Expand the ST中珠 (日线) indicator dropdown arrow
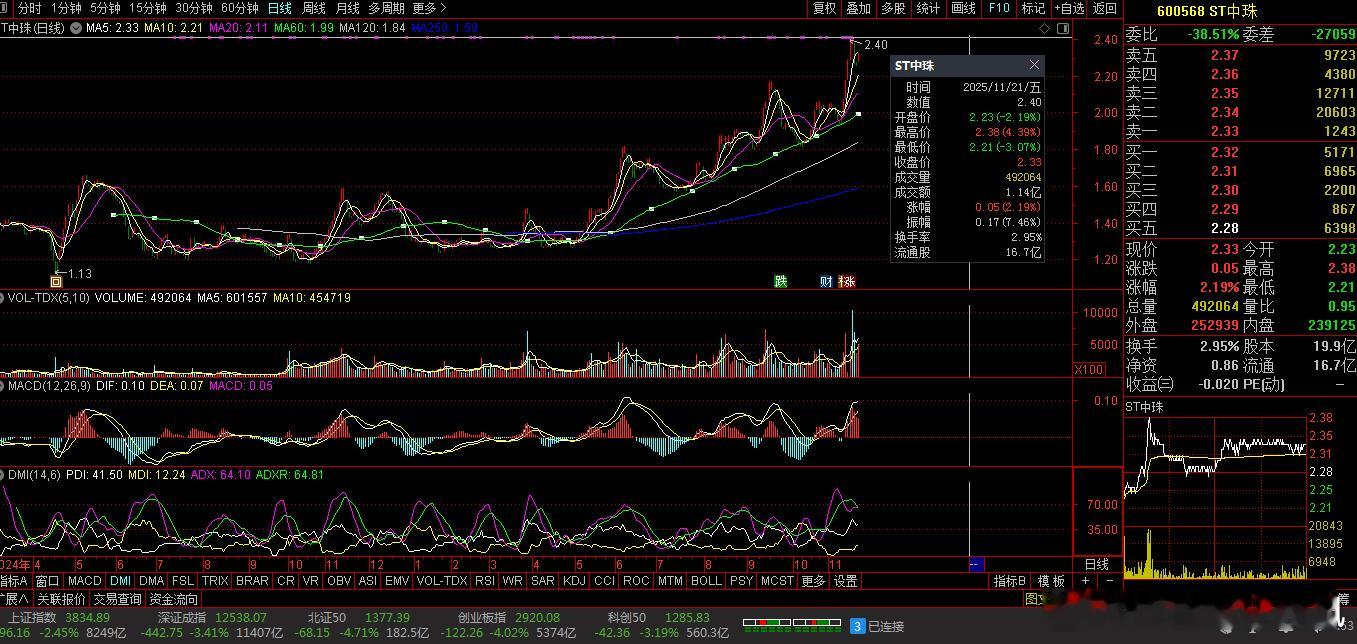The width and height of the screenshot is (1357, 644). pyautogui.click(x=74, y=28)
